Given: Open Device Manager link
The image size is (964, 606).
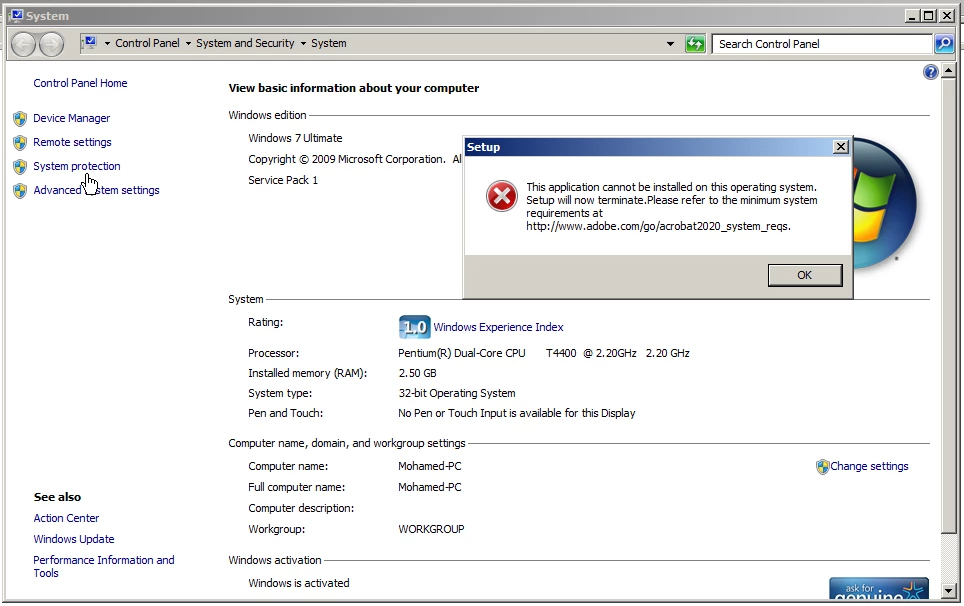Looking at the screenshot, I should (71, 118).
